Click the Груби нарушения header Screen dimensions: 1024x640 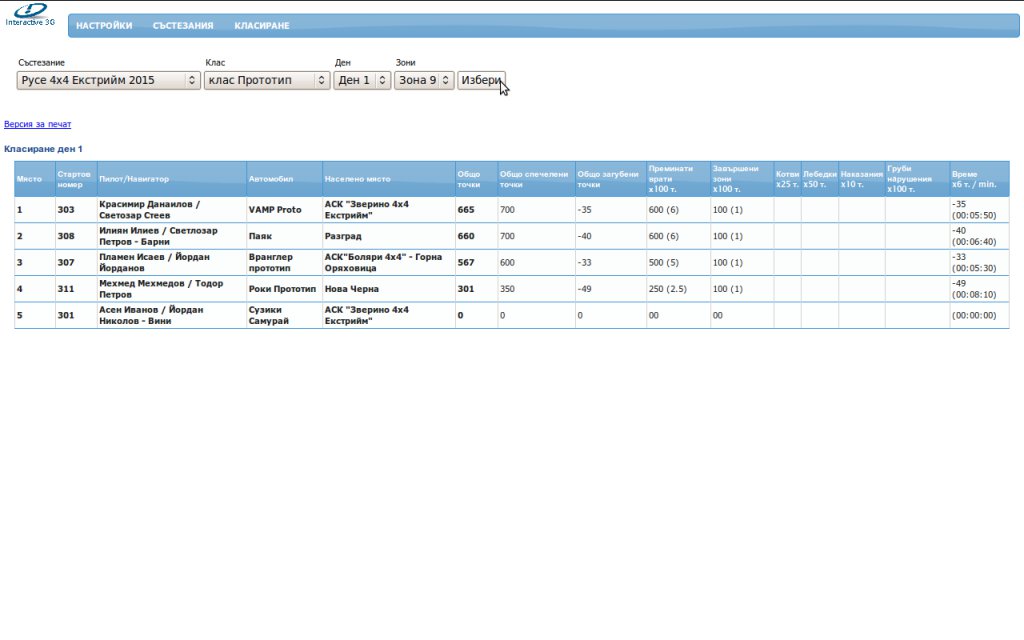click(917, 179)
